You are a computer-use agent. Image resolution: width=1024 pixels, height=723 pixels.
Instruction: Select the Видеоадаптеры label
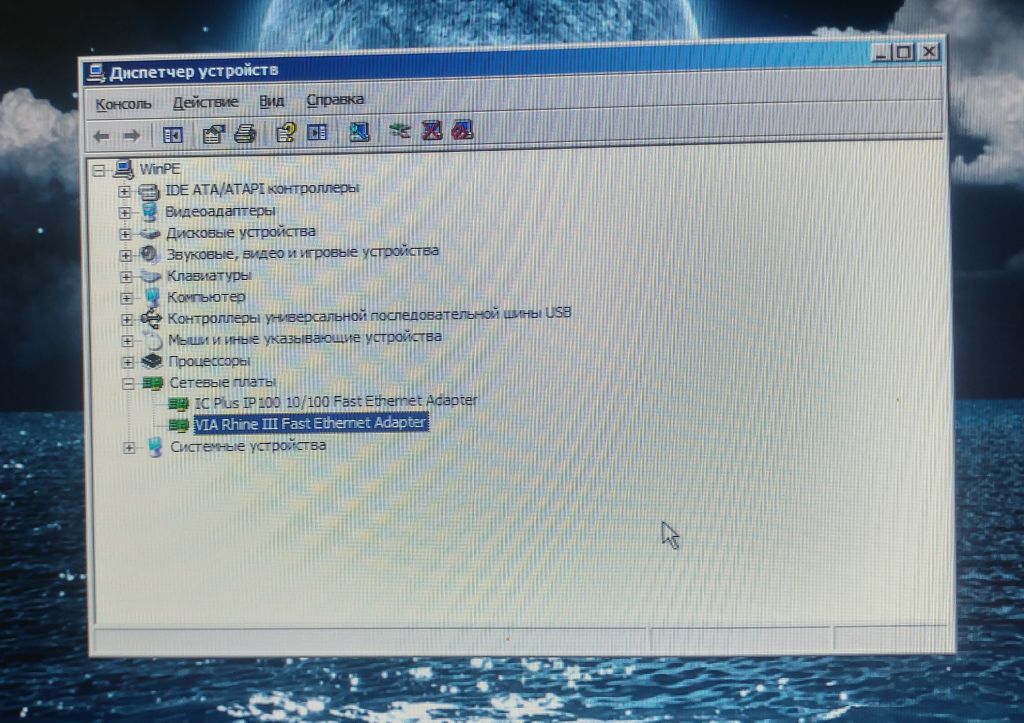point(220,211)
